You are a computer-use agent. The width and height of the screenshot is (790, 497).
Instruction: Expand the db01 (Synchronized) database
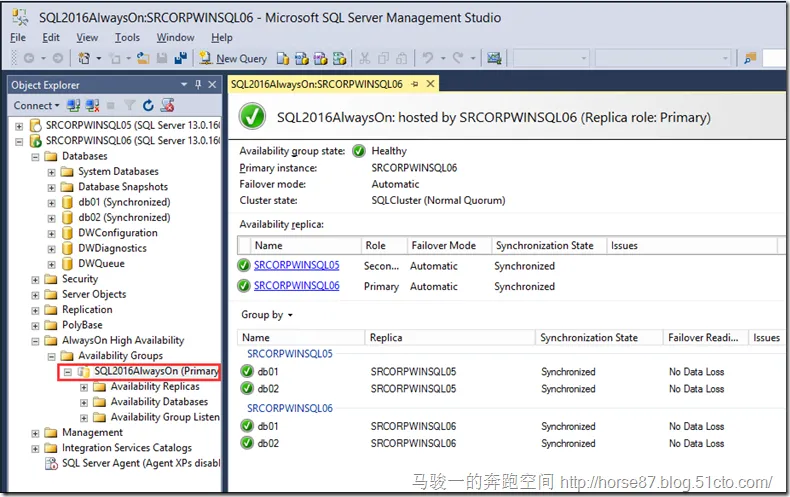pos(51,203)
